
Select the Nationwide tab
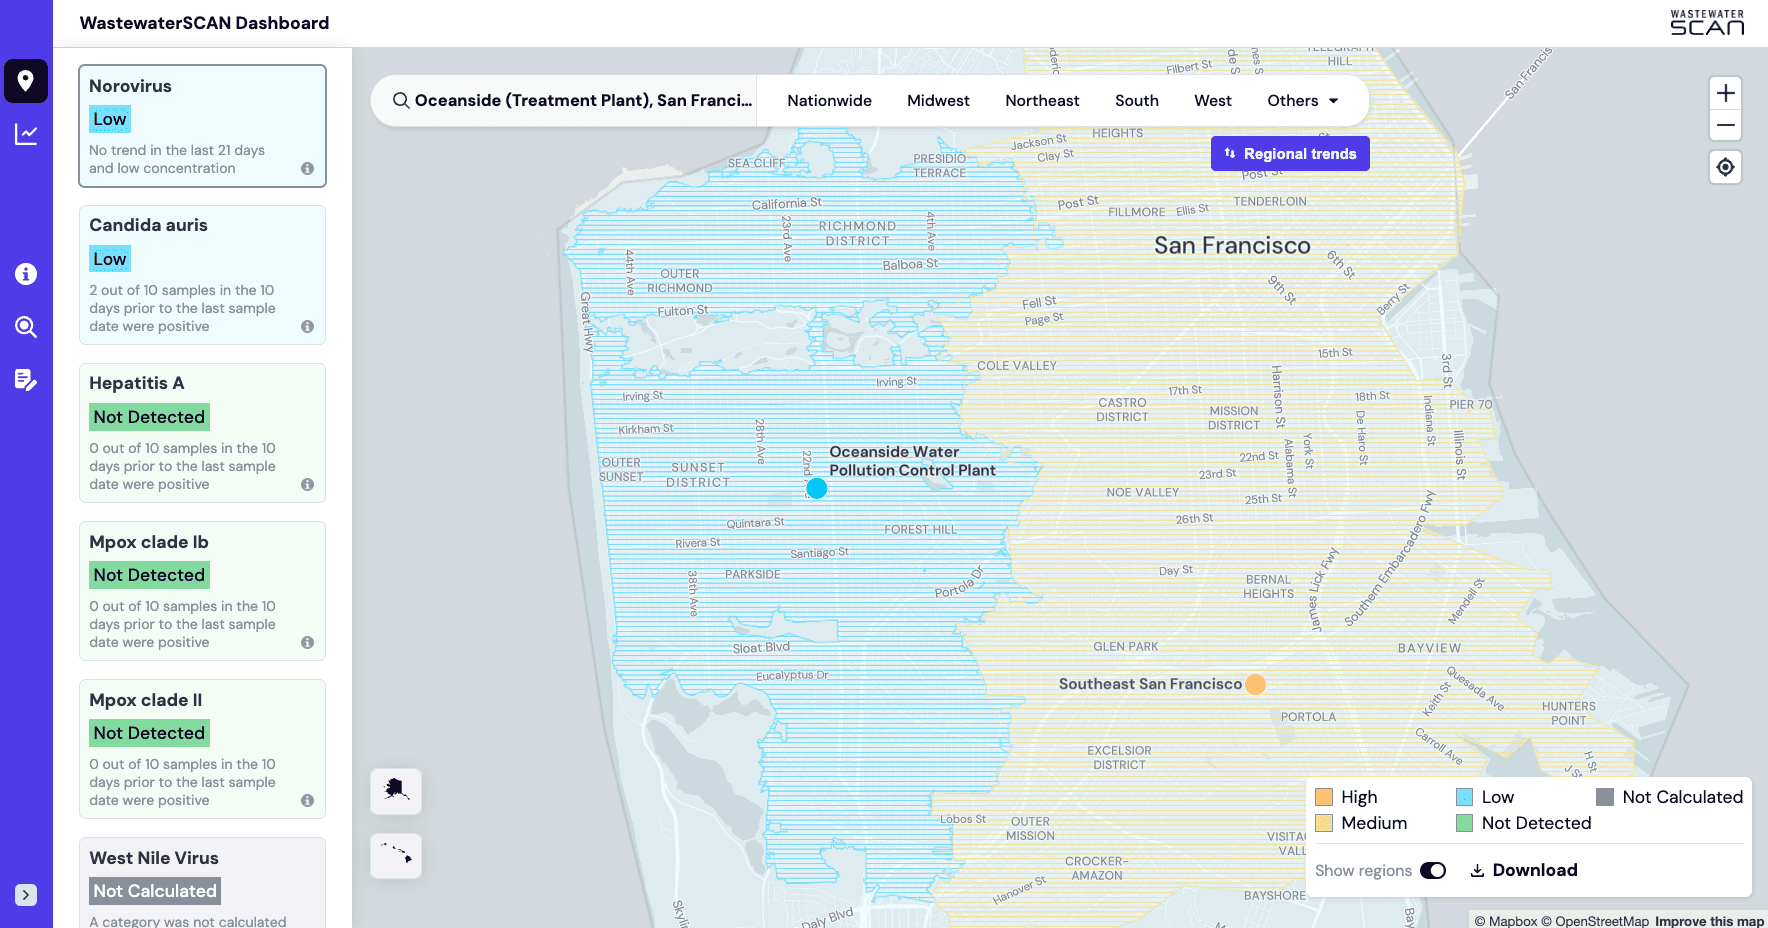point(829,101)
